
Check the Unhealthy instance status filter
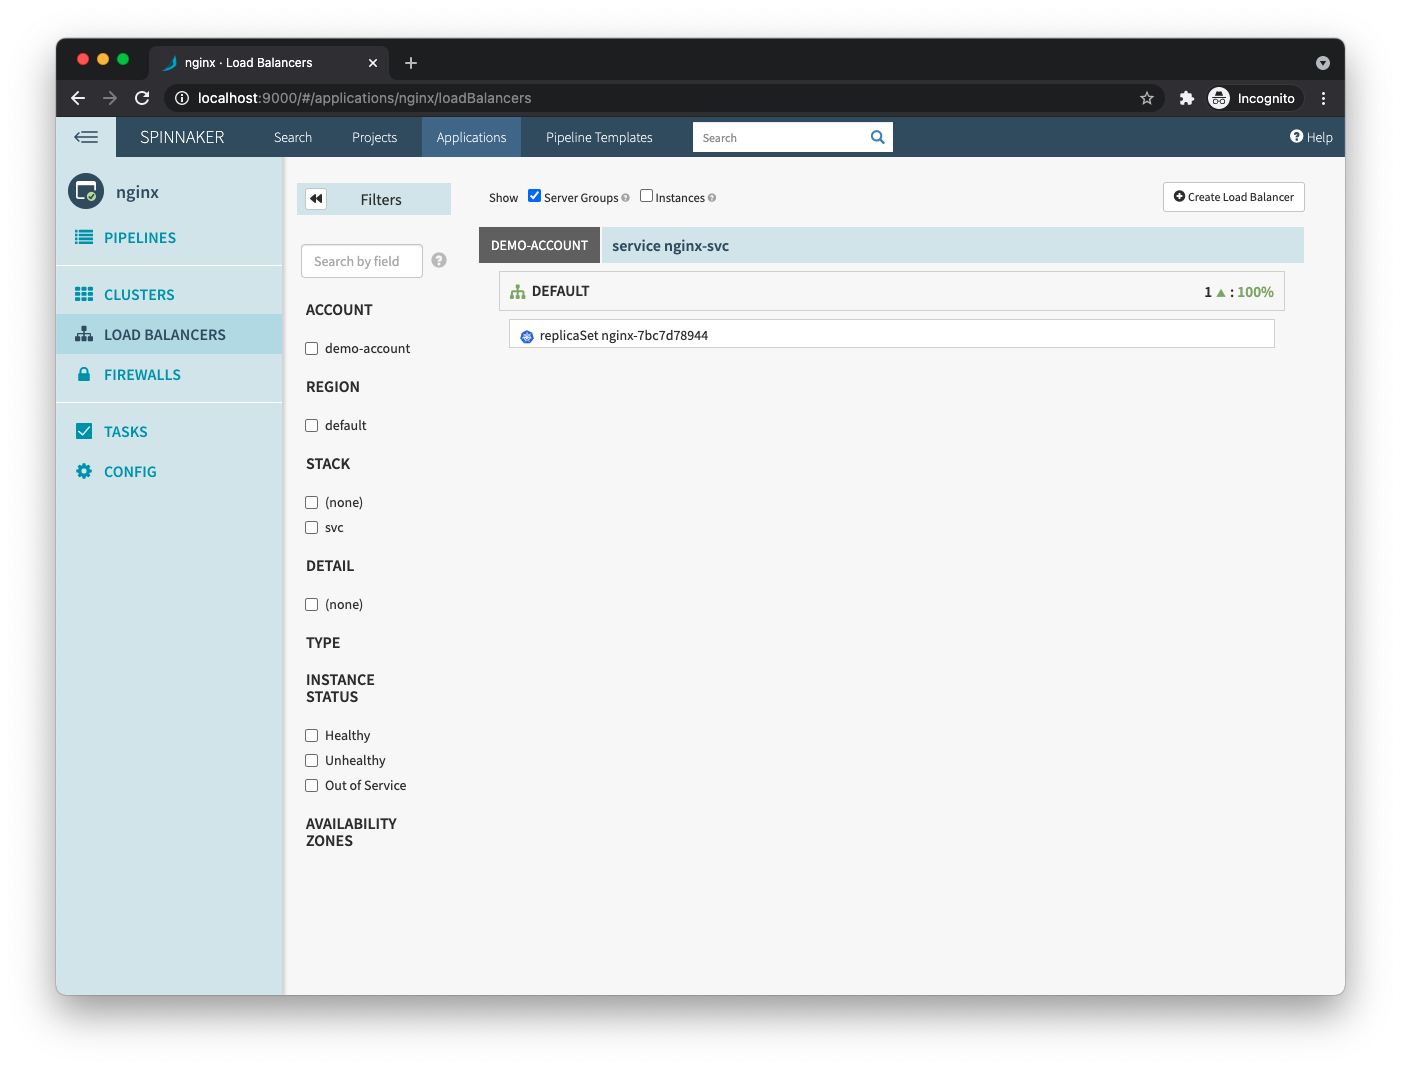(x=312, y=761)
